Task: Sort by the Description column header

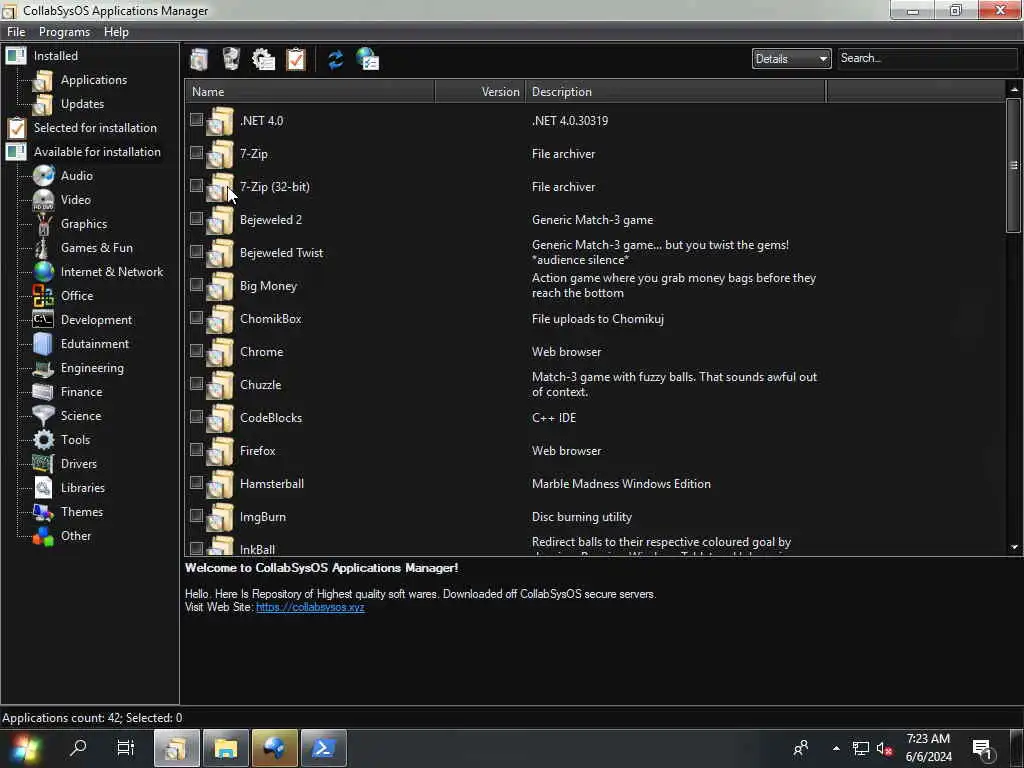Action: [676, 92]
